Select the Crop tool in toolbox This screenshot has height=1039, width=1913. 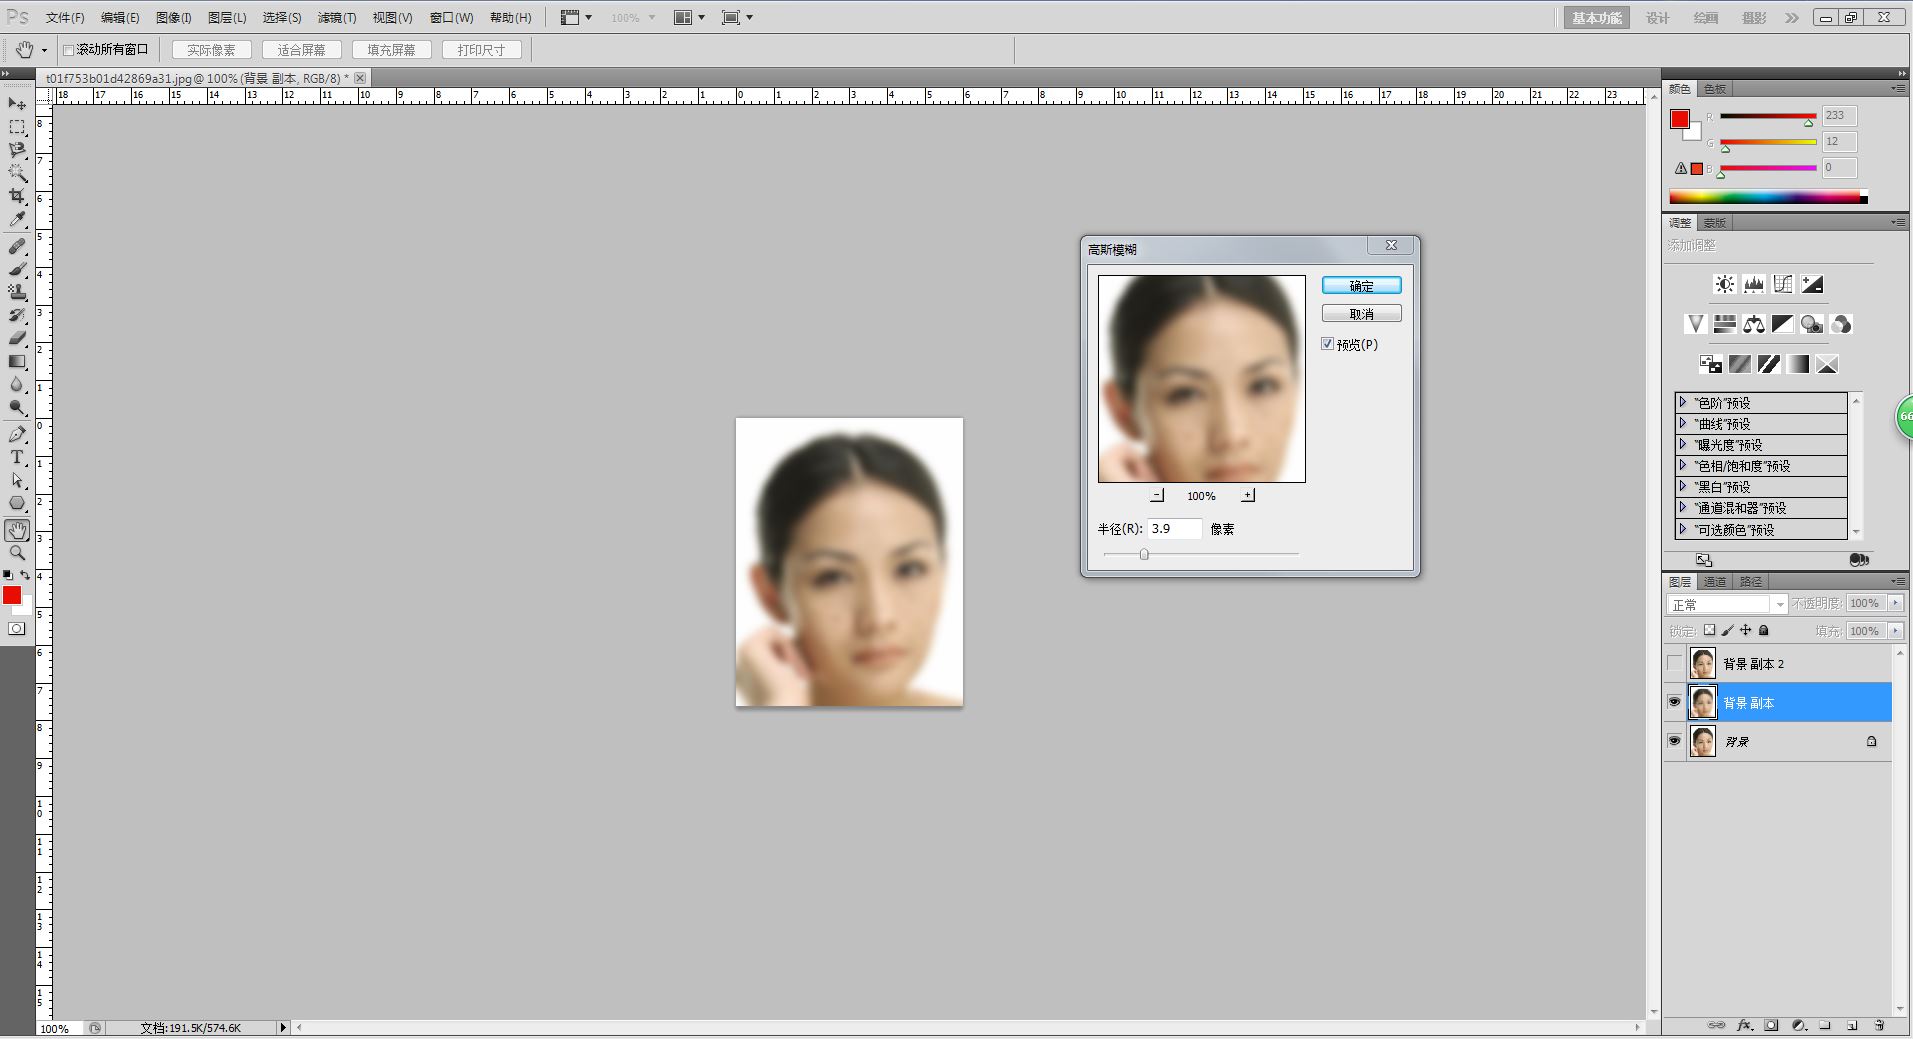pyautogui.click(x=17, y=196)
